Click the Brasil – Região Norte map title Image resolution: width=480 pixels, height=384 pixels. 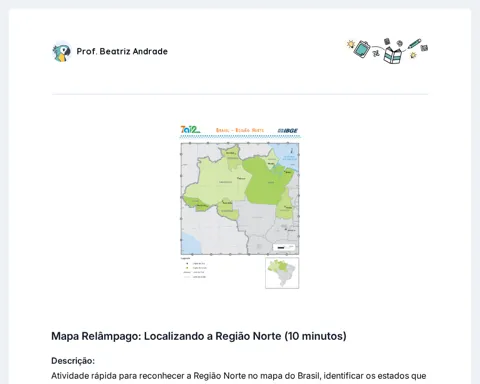pos(240,130)
